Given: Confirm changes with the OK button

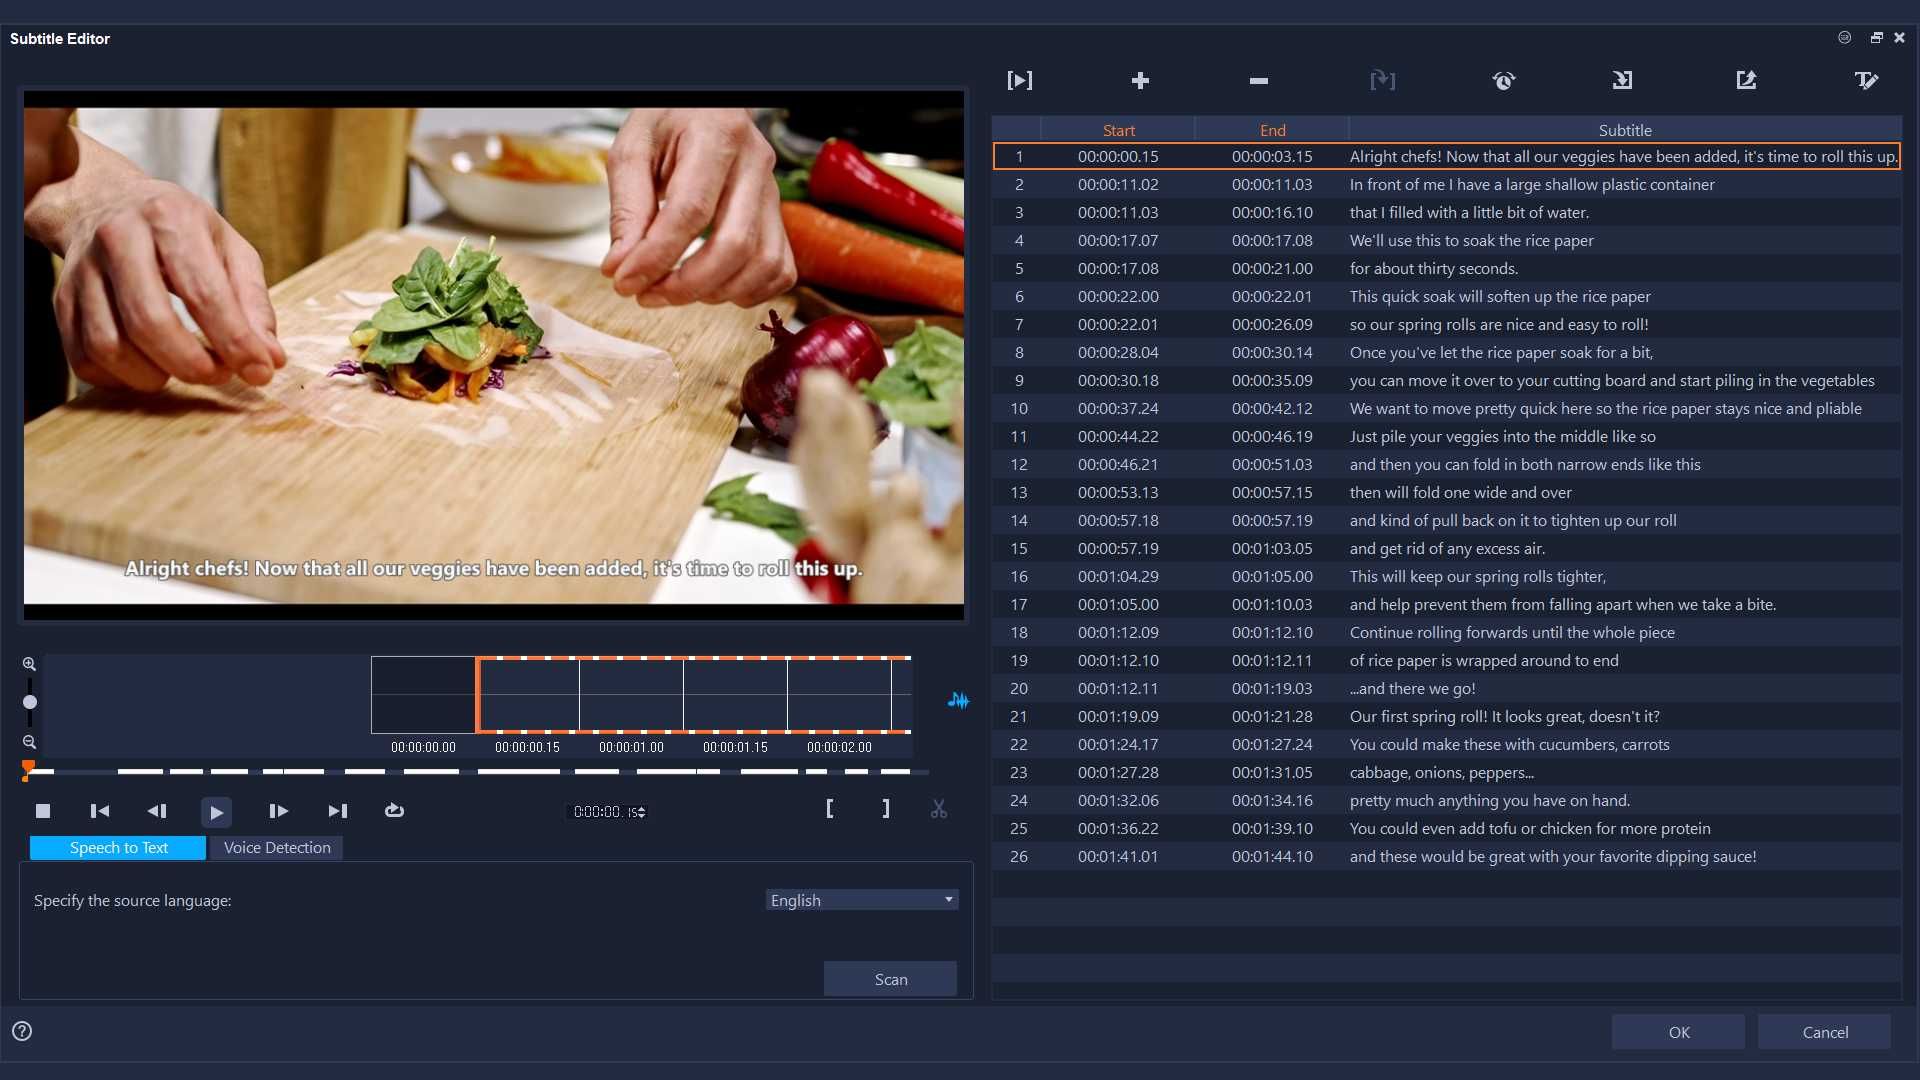Looking at the screenshot, I should tap(1678, 1031).
